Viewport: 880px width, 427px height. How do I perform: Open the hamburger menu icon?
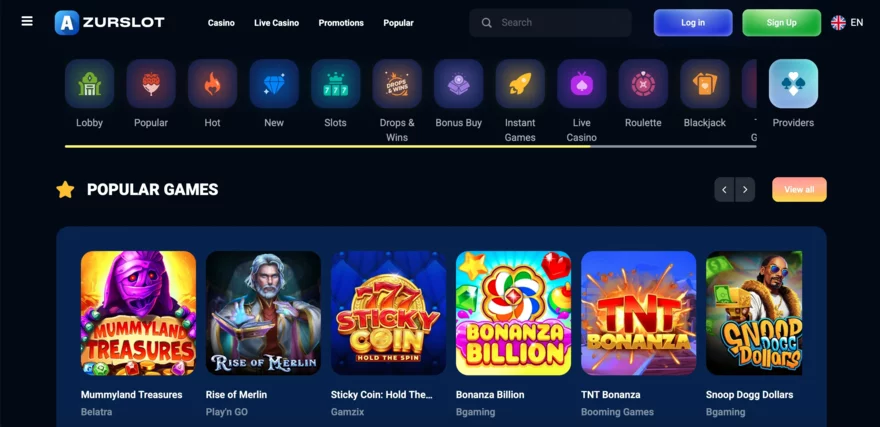27,21
